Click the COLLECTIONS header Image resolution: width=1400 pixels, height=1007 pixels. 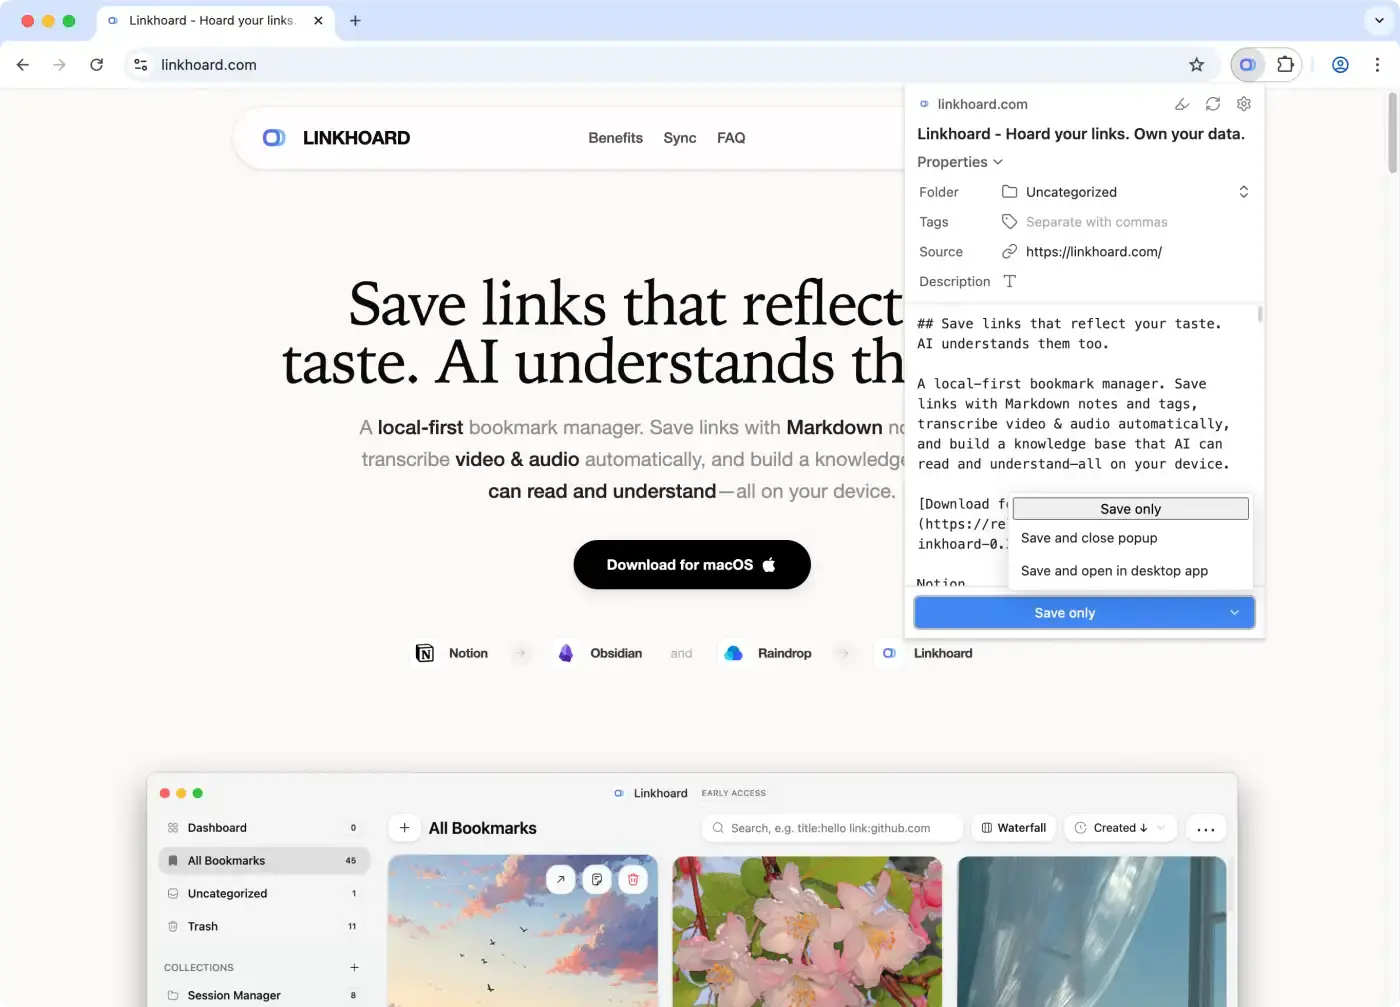199,968
